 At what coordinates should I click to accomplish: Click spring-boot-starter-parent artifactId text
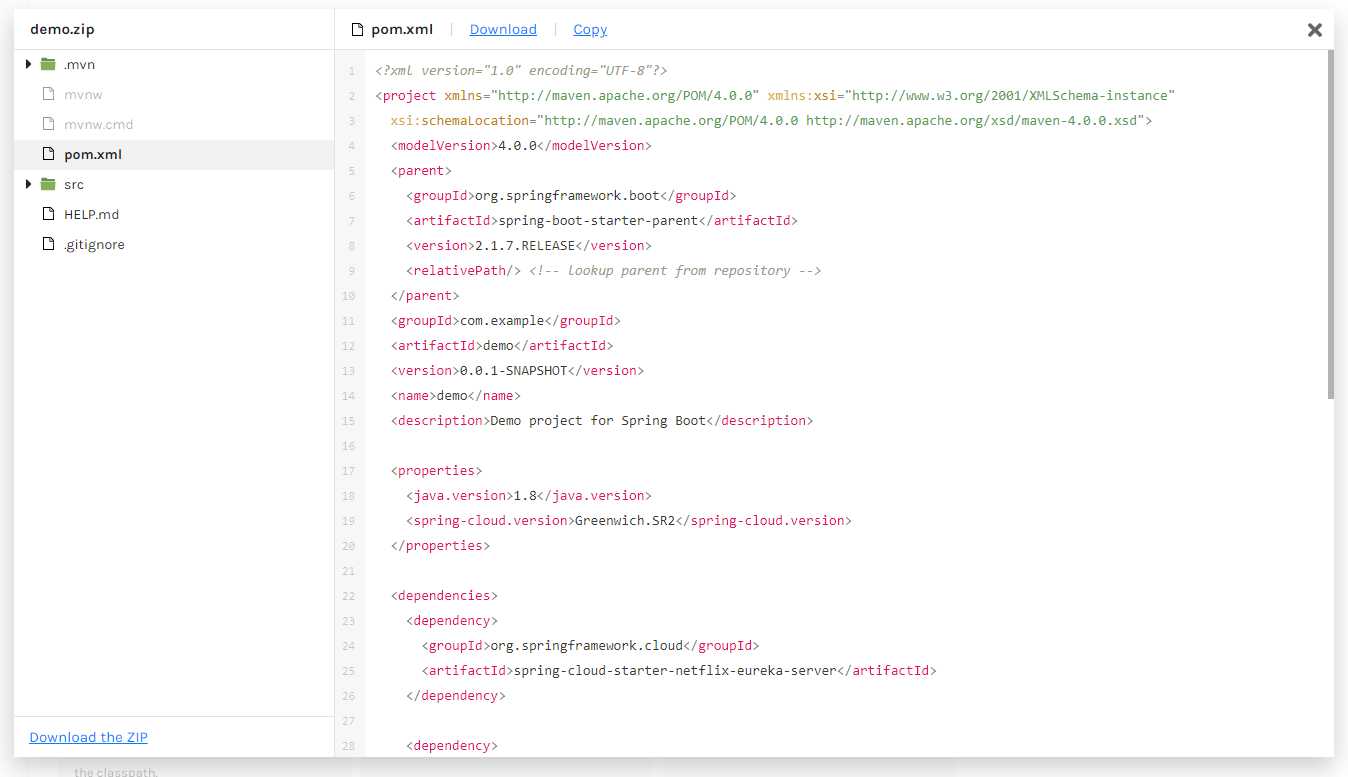(598, 221)
